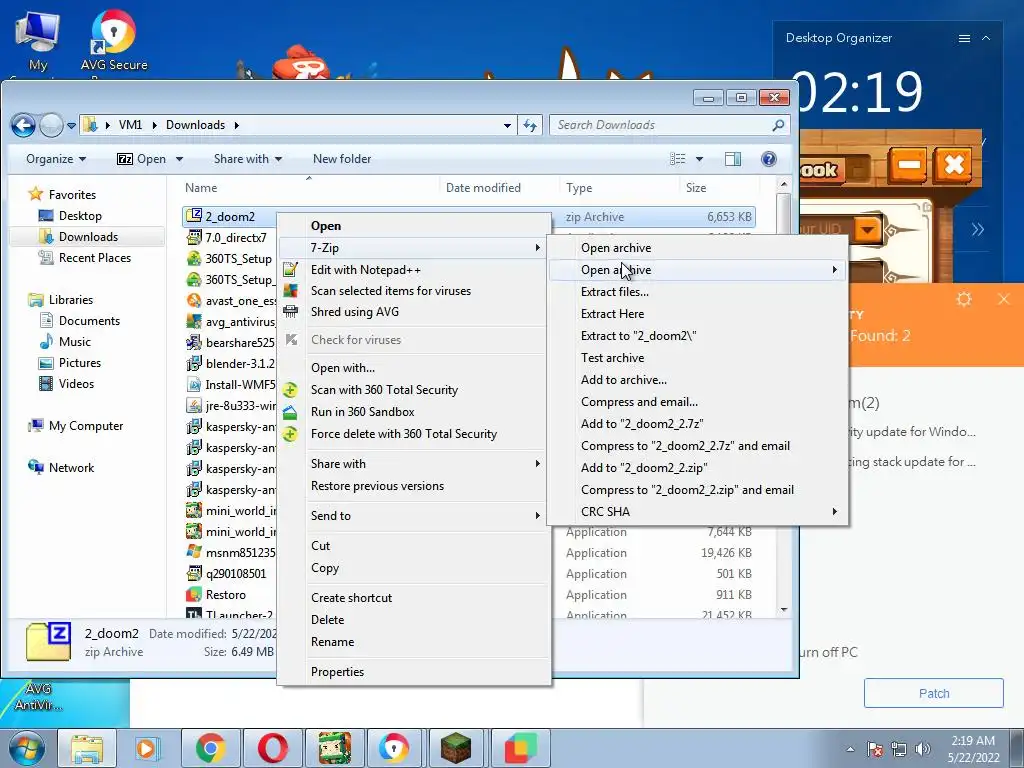Open the toolbar Share with dropdown
Image resolution: width=1024 pixels, height=768 pixels.
248,159
